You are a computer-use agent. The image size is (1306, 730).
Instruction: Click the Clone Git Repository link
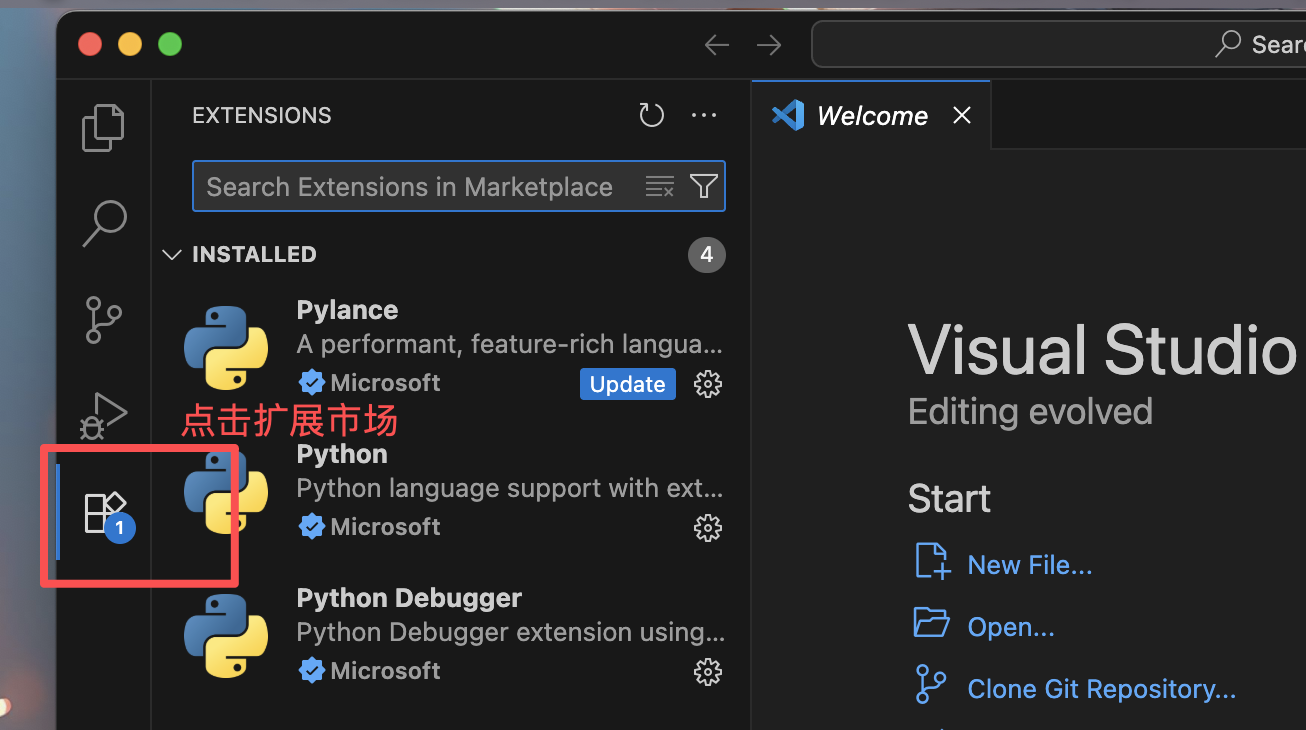click(x=1102, y=689)
